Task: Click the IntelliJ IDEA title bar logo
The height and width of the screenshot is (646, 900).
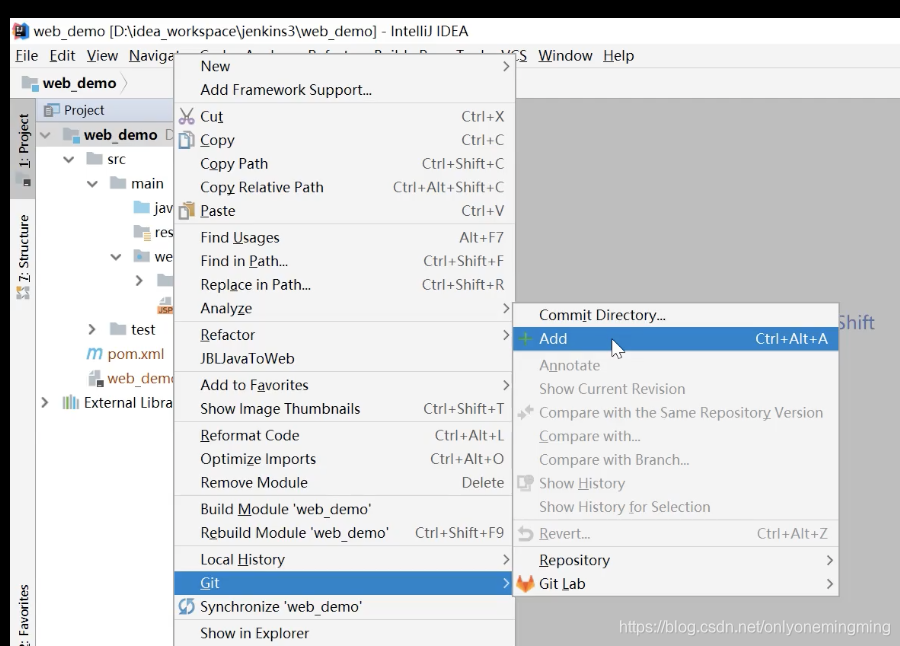Action: coord(21,31)
